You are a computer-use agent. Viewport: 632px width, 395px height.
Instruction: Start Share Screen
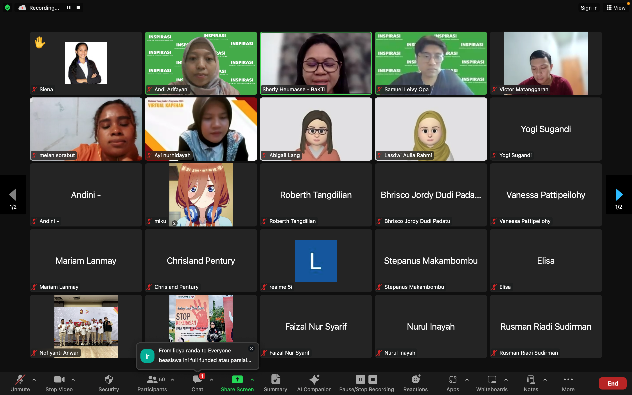coord(237,383)
